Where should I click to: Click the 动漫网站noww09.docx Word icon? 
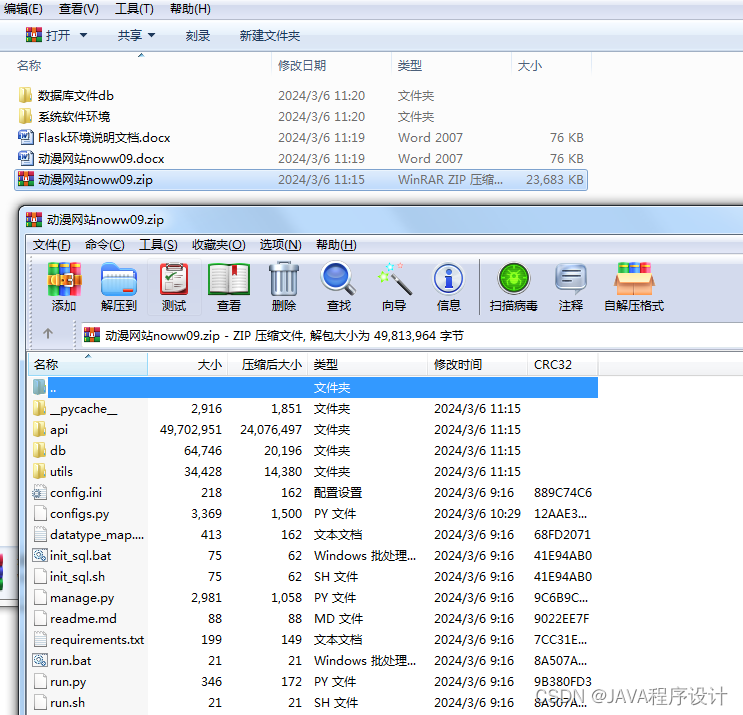[26, 158]
